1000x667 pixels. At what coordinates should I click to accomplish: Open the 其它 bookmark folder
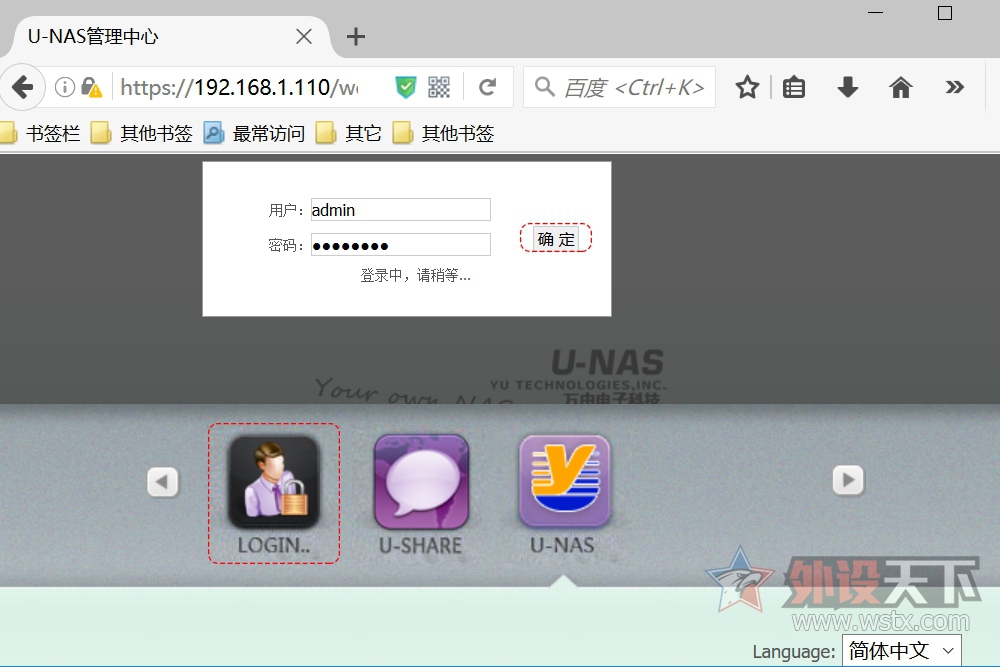click(x=349, y=133)
